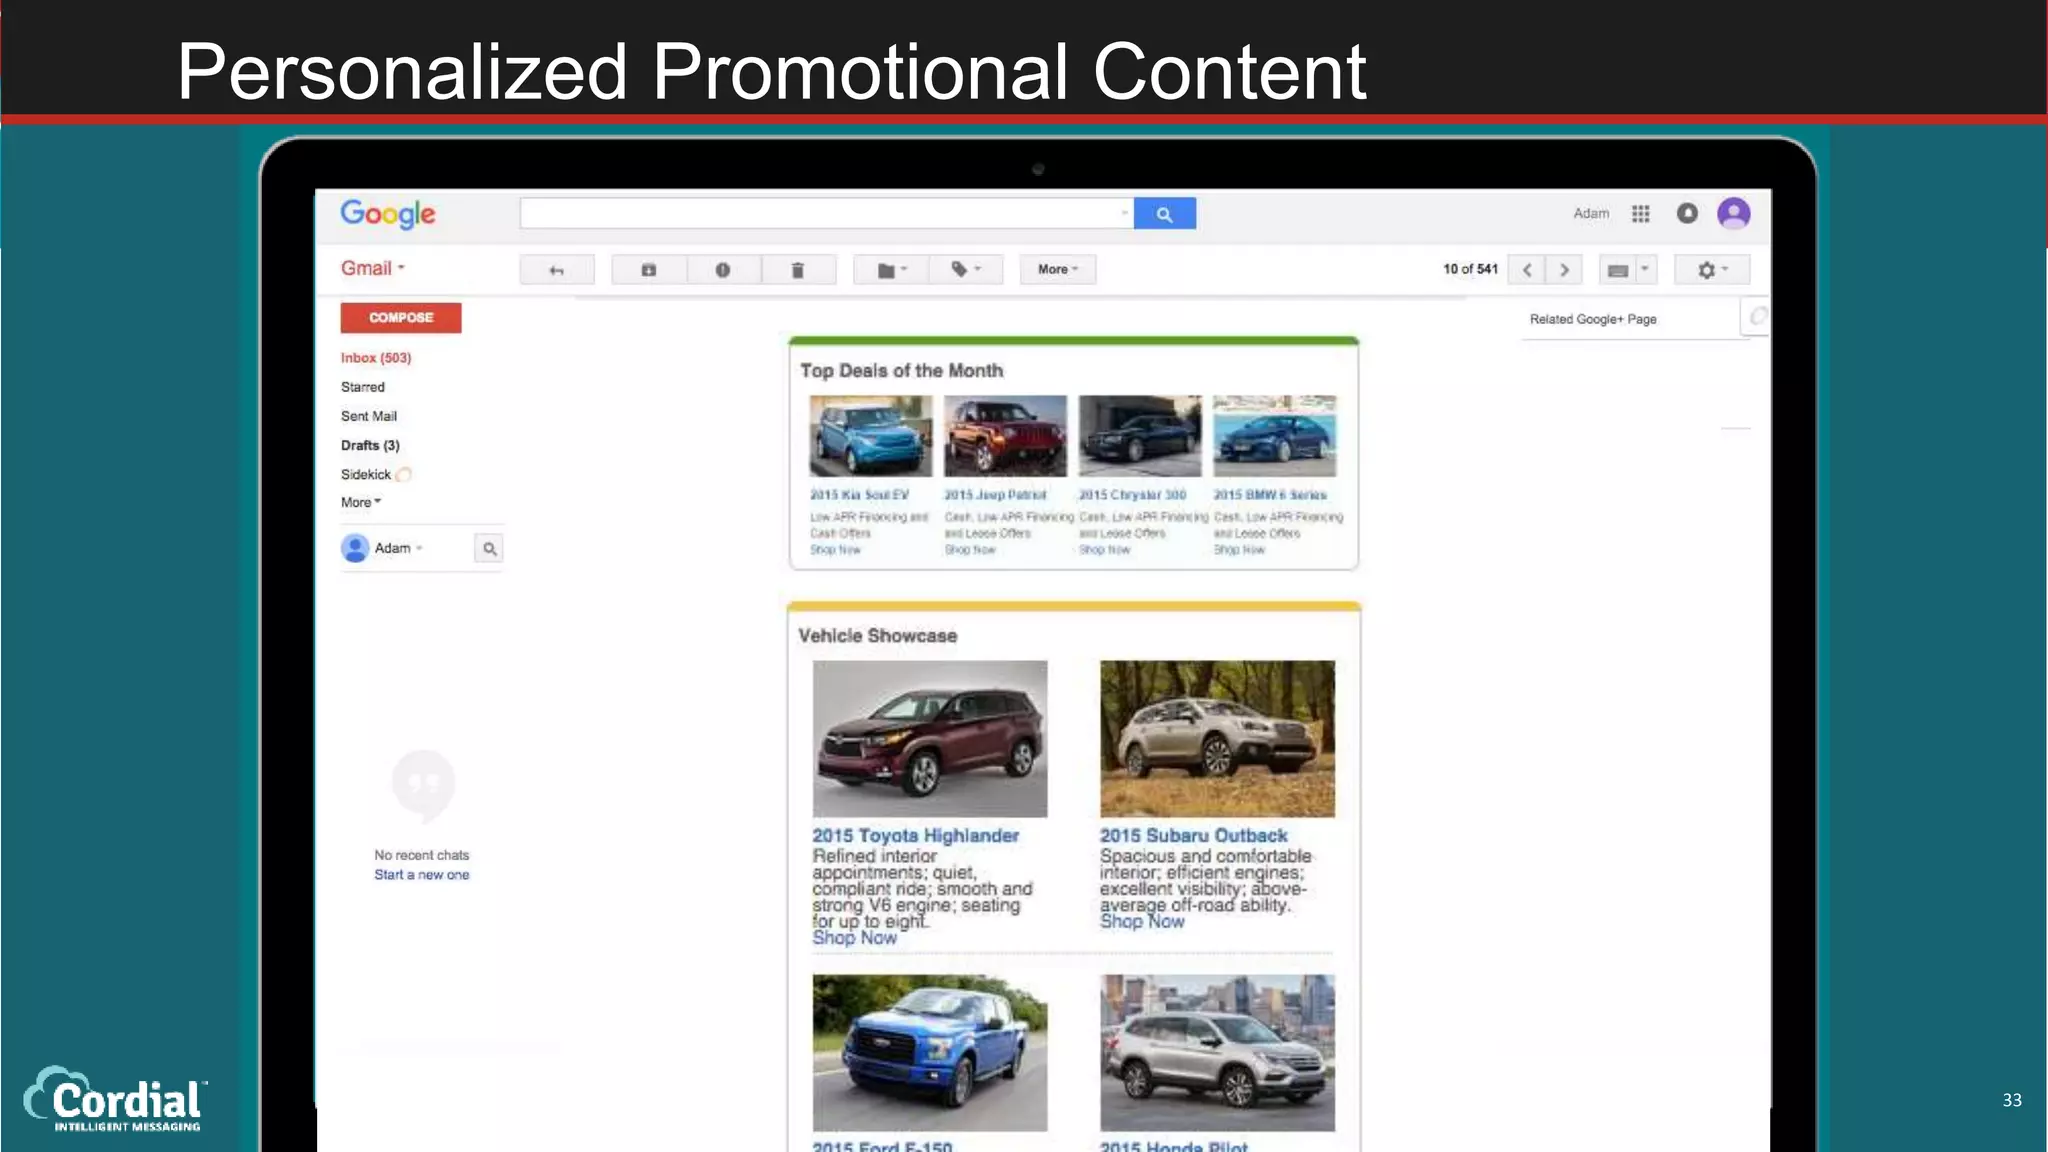Viewport: 2048px width, 1152px height.
Task: Click the Adam chat avatar icon
Action: [355, 548]
